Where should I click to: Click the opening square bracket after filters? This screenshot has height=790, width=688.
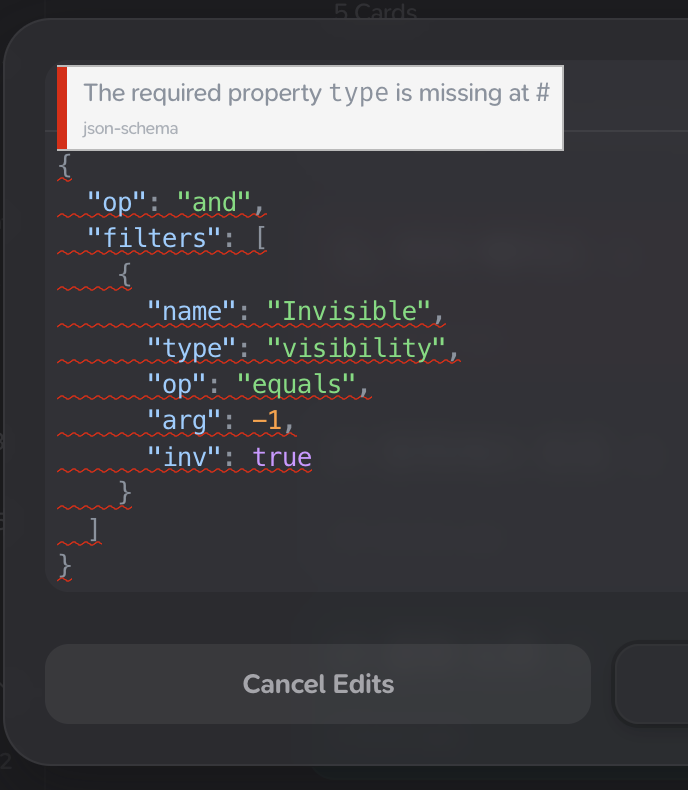point(260,240)
